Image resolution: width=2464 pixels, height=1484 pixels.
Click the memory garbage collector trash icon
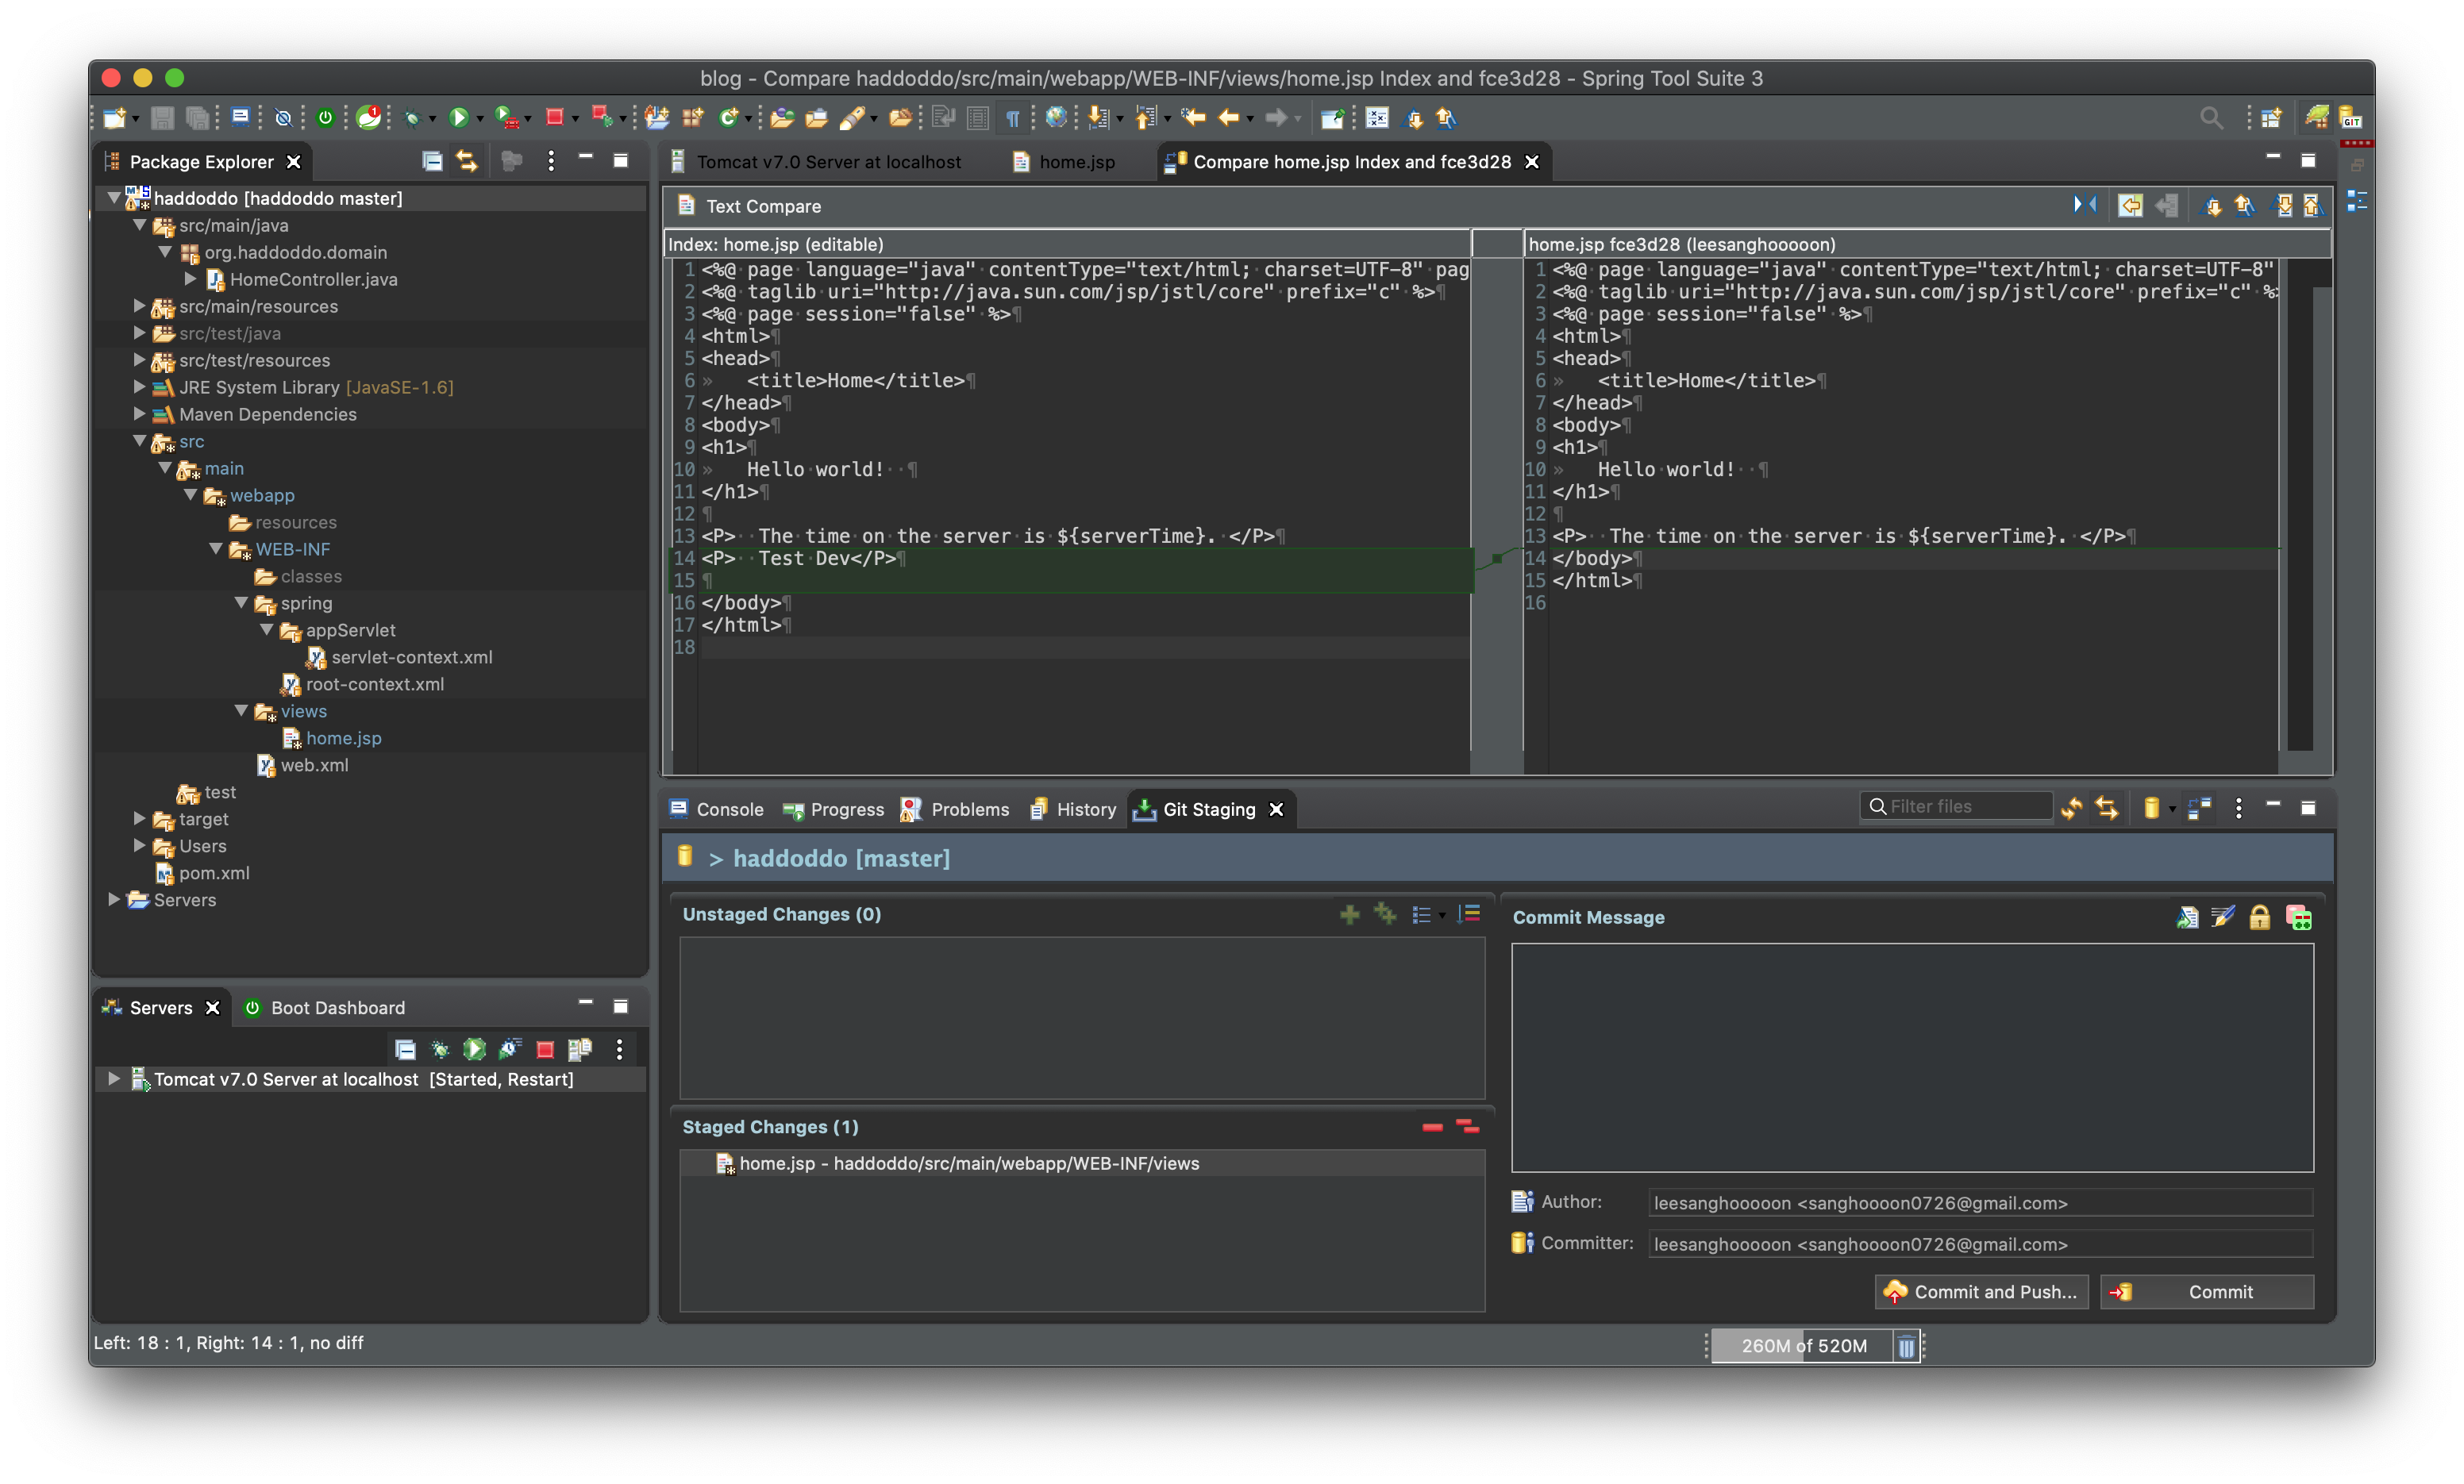click(x=1906, y=1346)
